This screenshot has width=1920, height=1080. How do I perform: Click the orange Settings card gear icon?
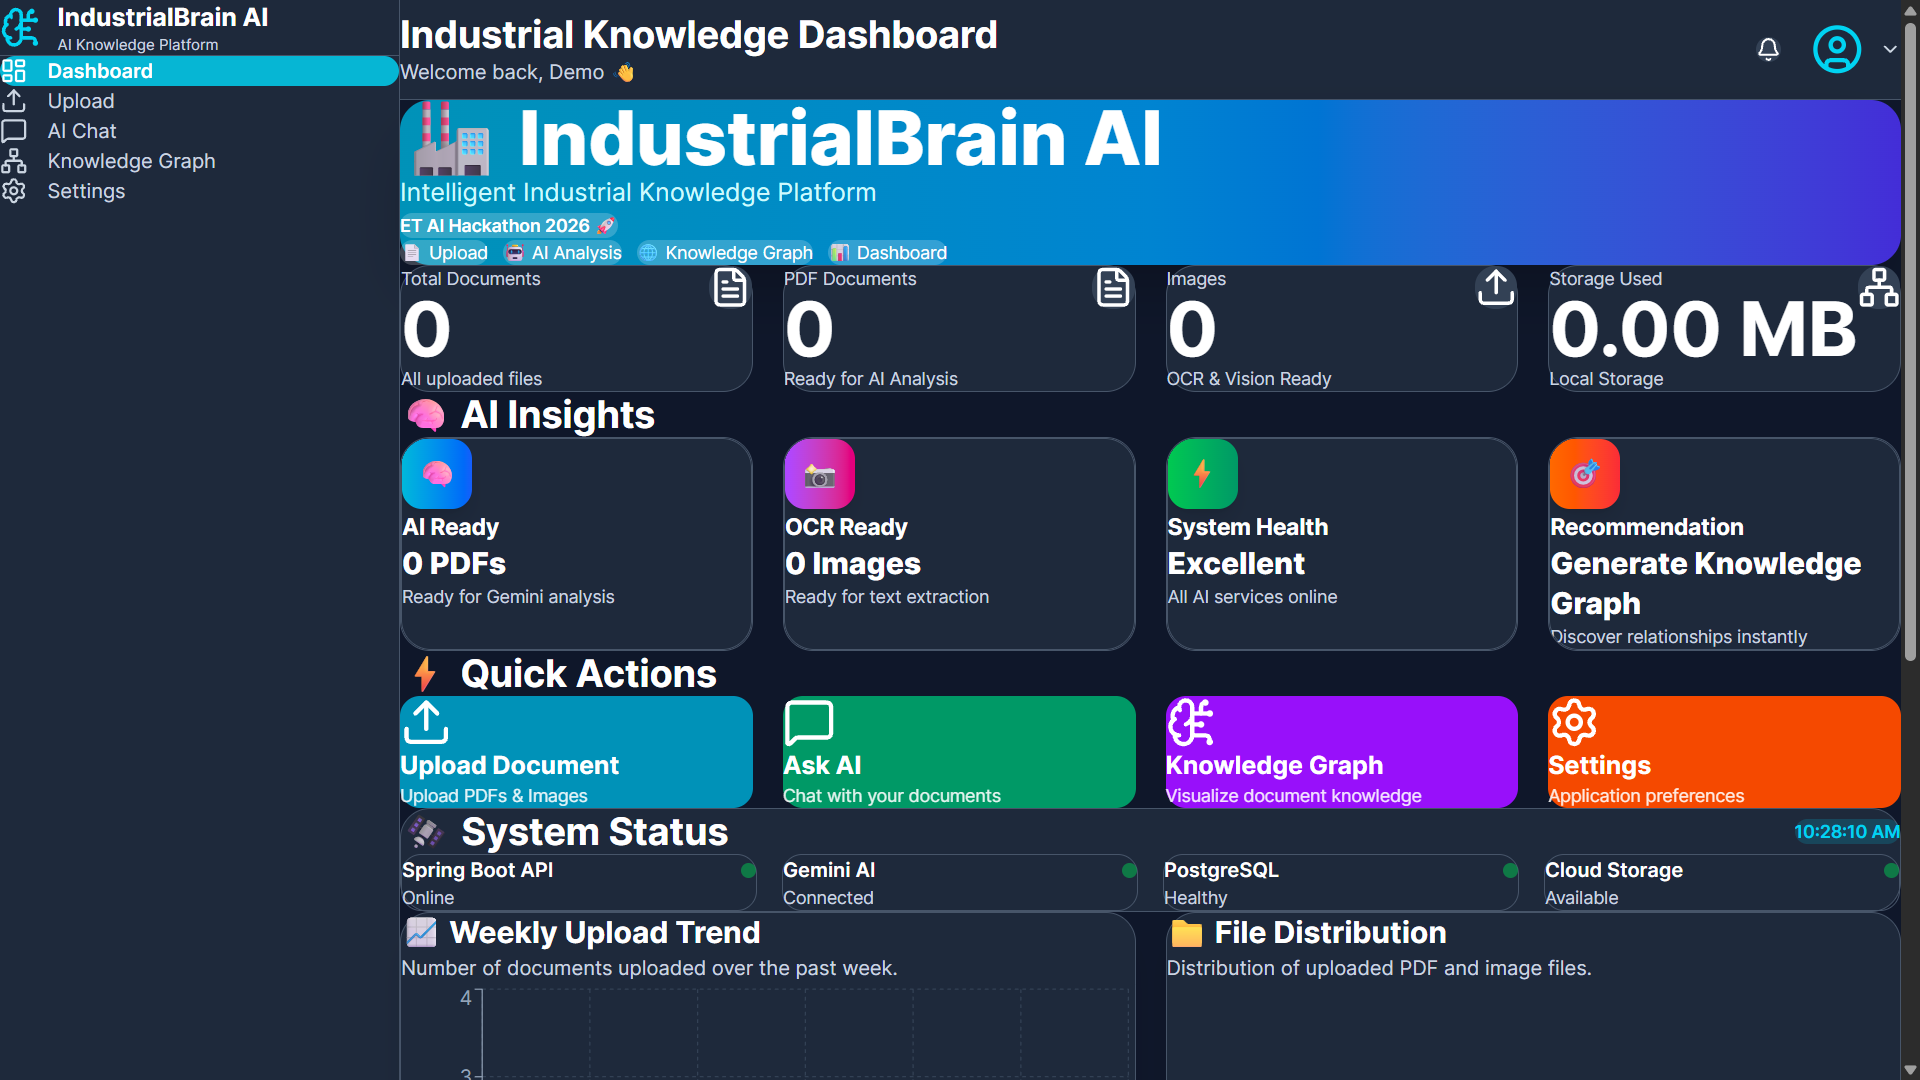click(x=1573, y=723)
